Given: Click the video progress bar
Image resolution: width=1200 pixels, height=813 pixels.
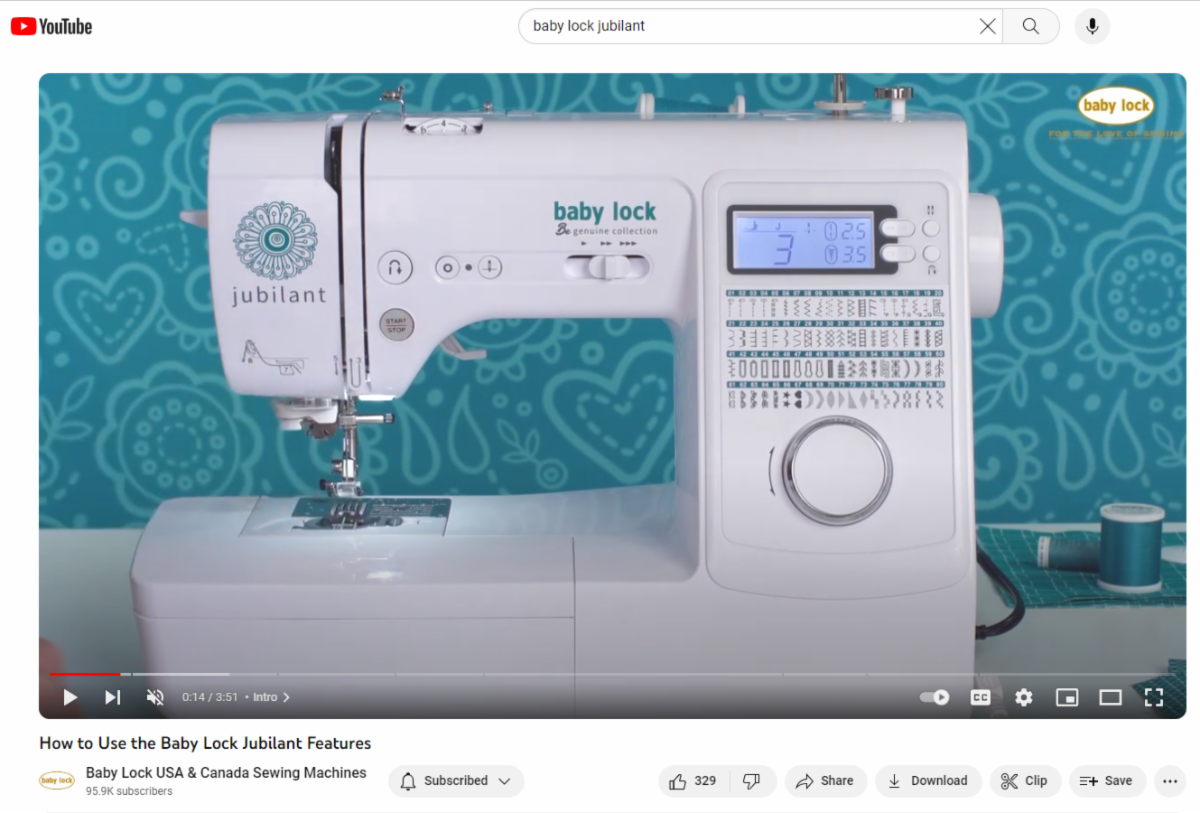Looking at the screenshot, I should [600, 674].
